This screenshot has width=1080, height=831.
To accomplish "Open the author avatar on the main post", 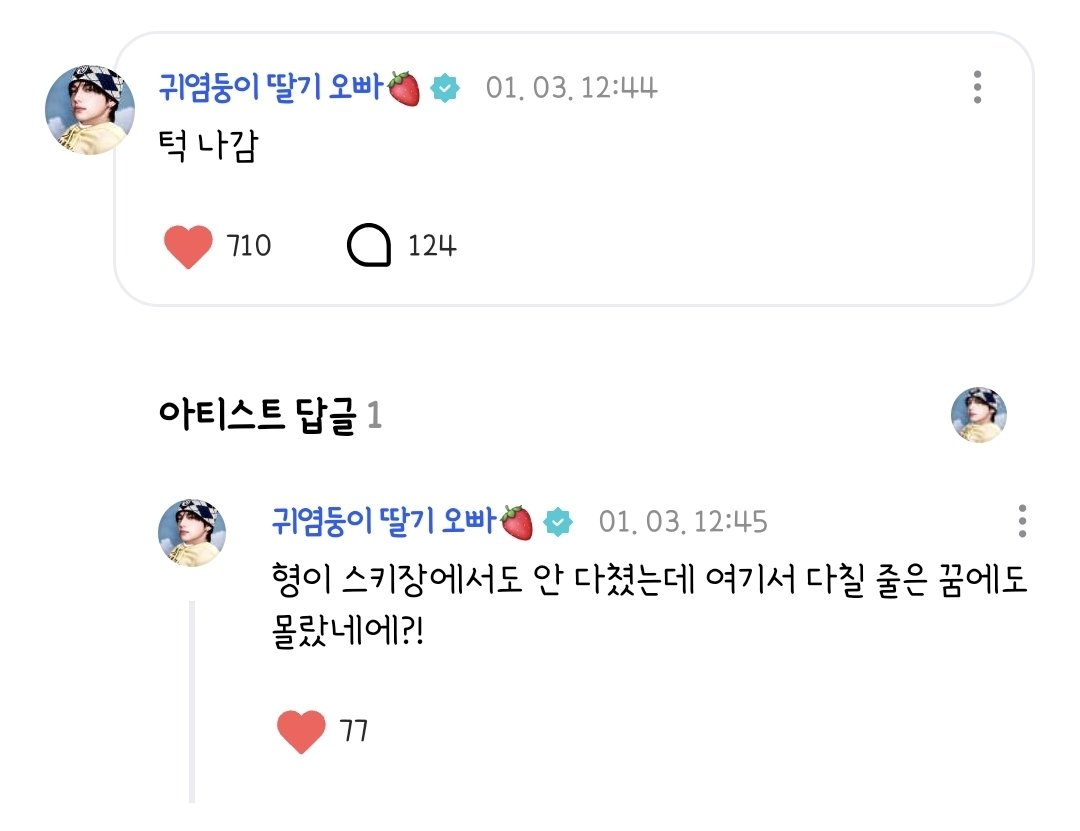I will pyautogui.click(x=90, y=111).
